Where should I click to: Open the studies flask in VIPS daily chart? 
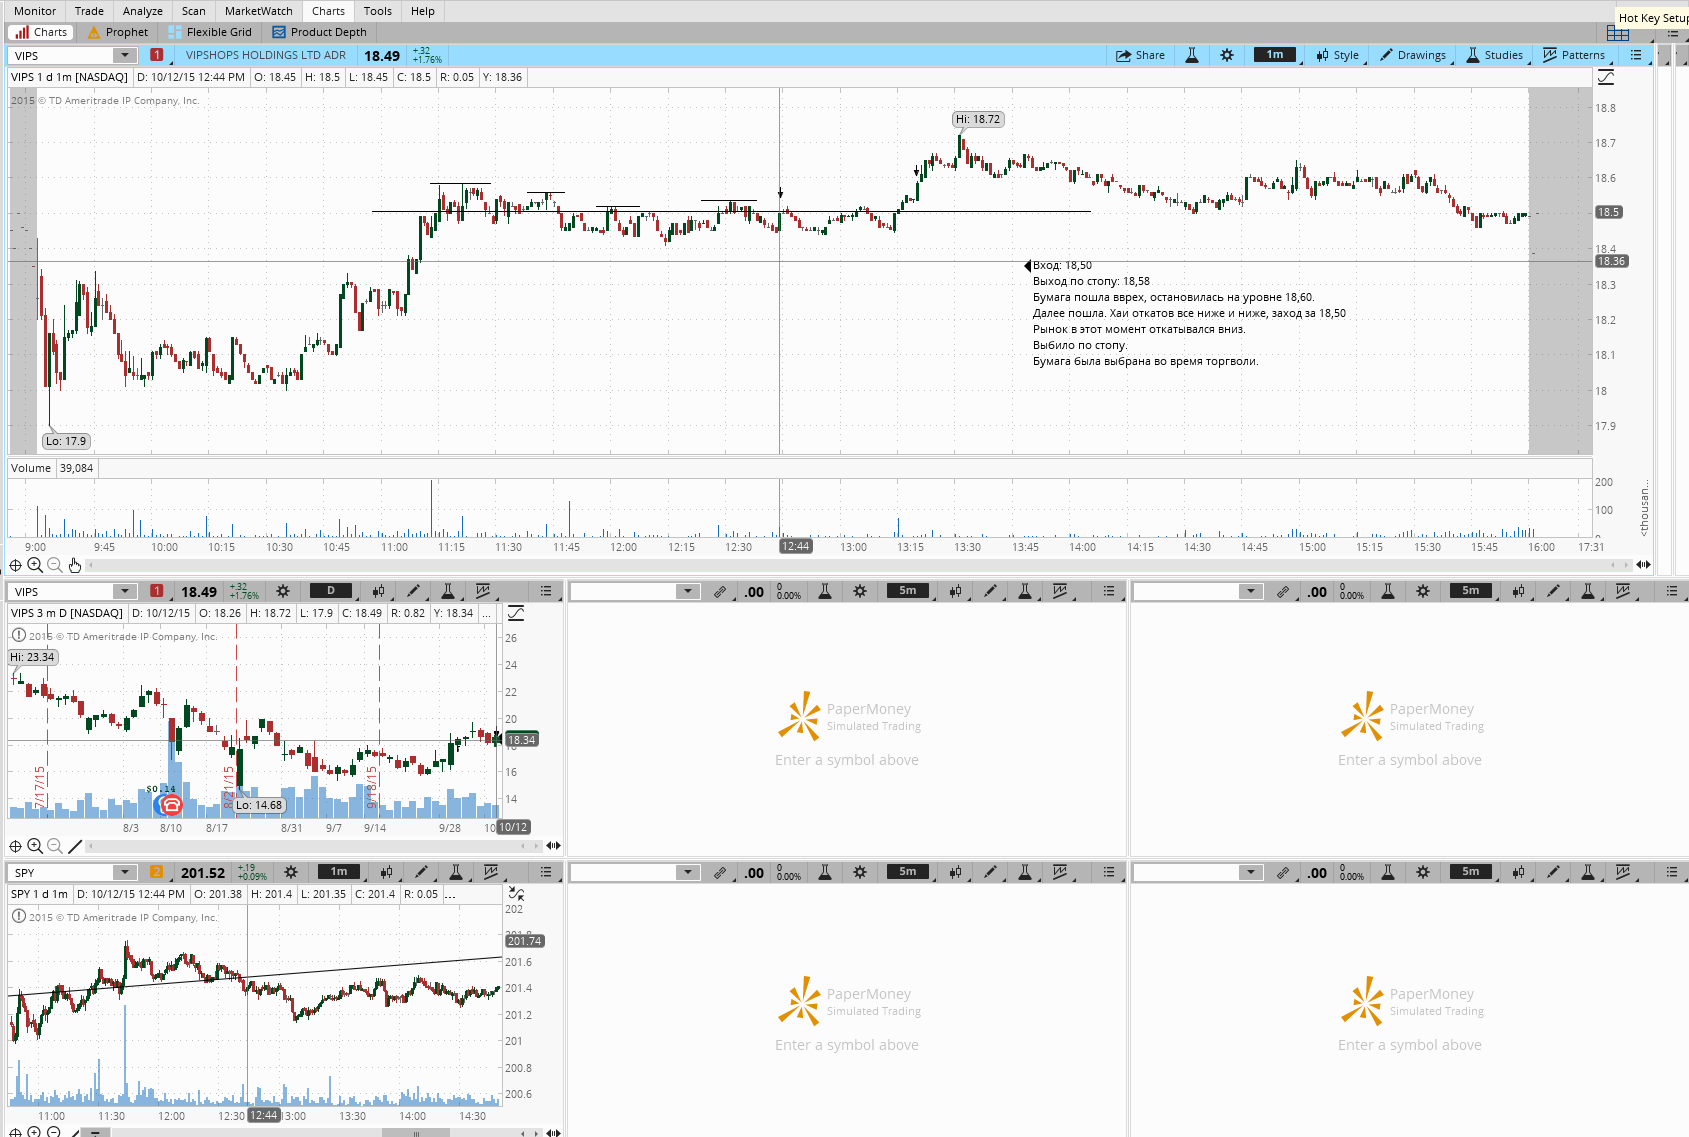448,591
